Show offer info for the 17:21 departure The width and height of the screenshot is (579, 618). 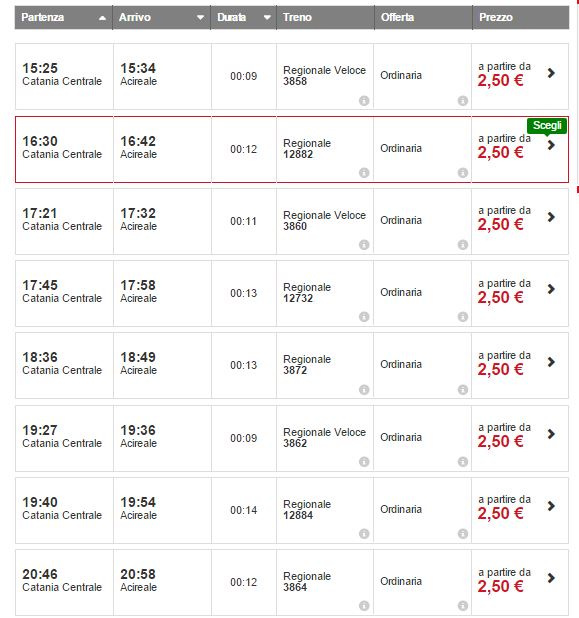463,245
